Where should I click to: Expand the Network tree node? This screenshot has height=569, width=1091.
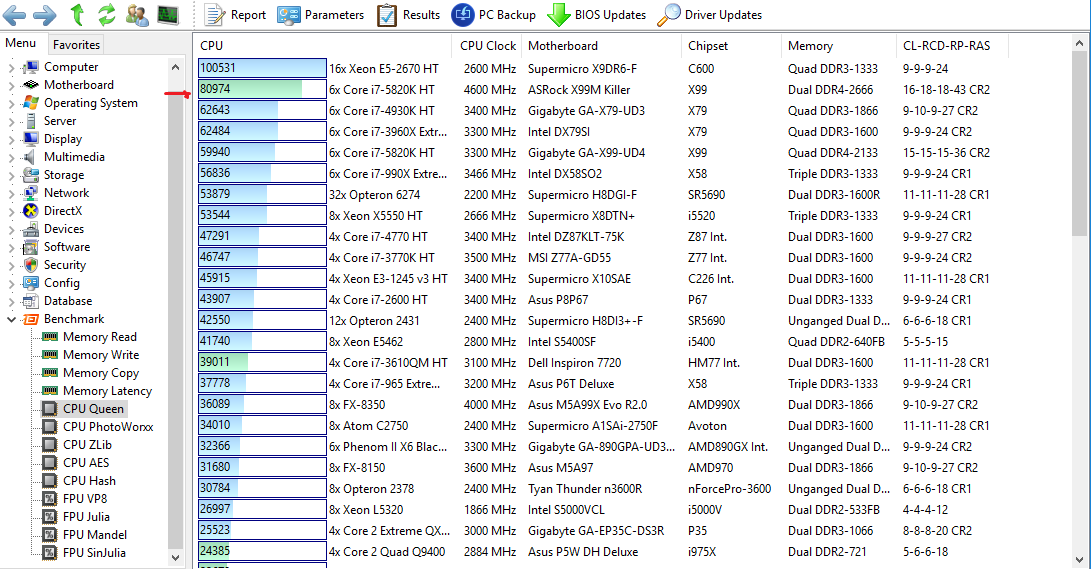(x=11, y=194)
